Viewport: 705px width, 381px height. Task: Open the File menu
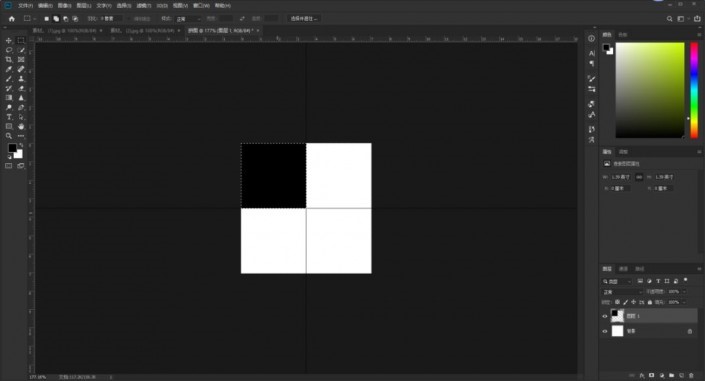pyautogui.click(x=25, y=6)
